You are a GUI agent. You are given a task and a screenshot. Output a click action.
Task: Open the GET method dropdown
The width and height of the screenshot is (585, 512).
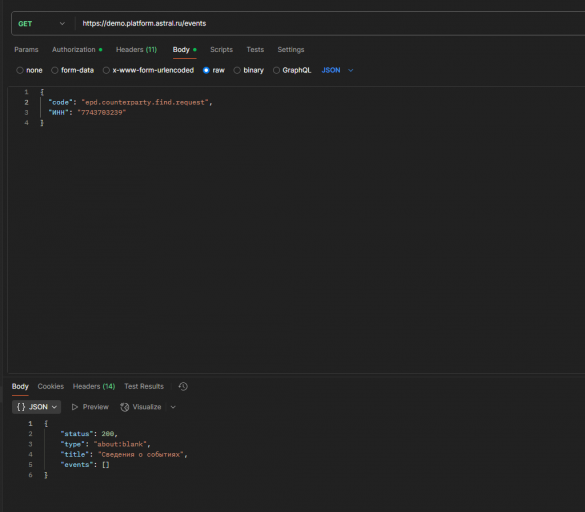click(x=41, y=24)
